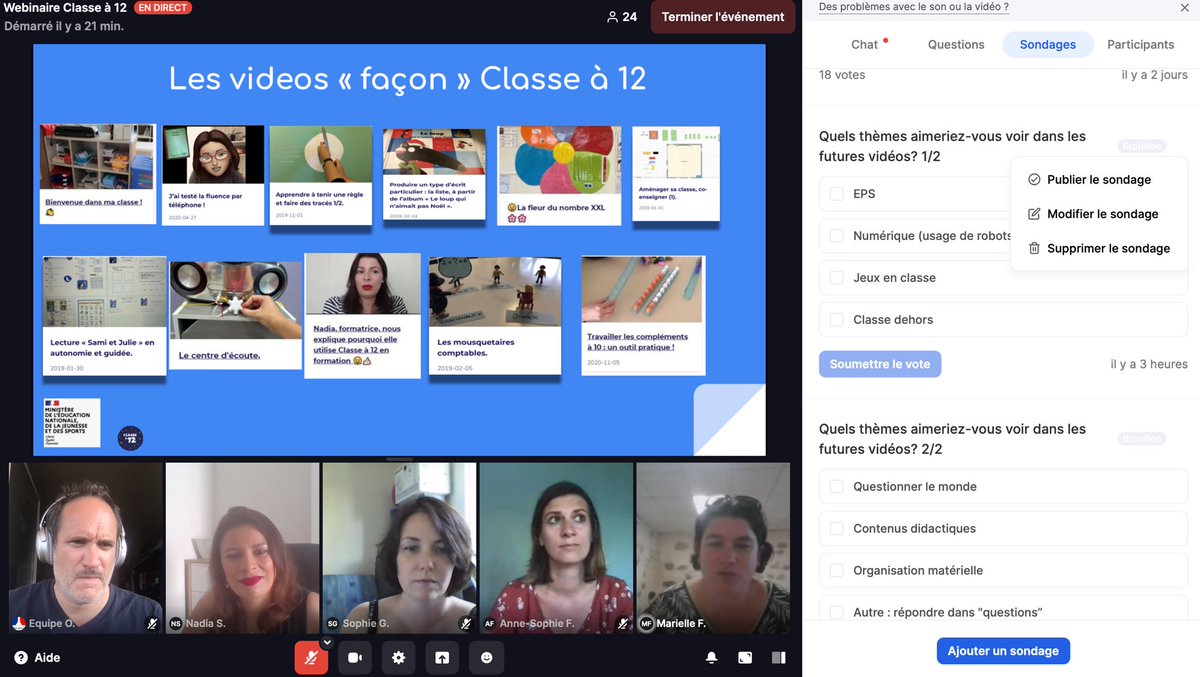This screenshot has width=1200, height=677.
Task: Open the Questions tab
Action: click(x=956, y=45)
